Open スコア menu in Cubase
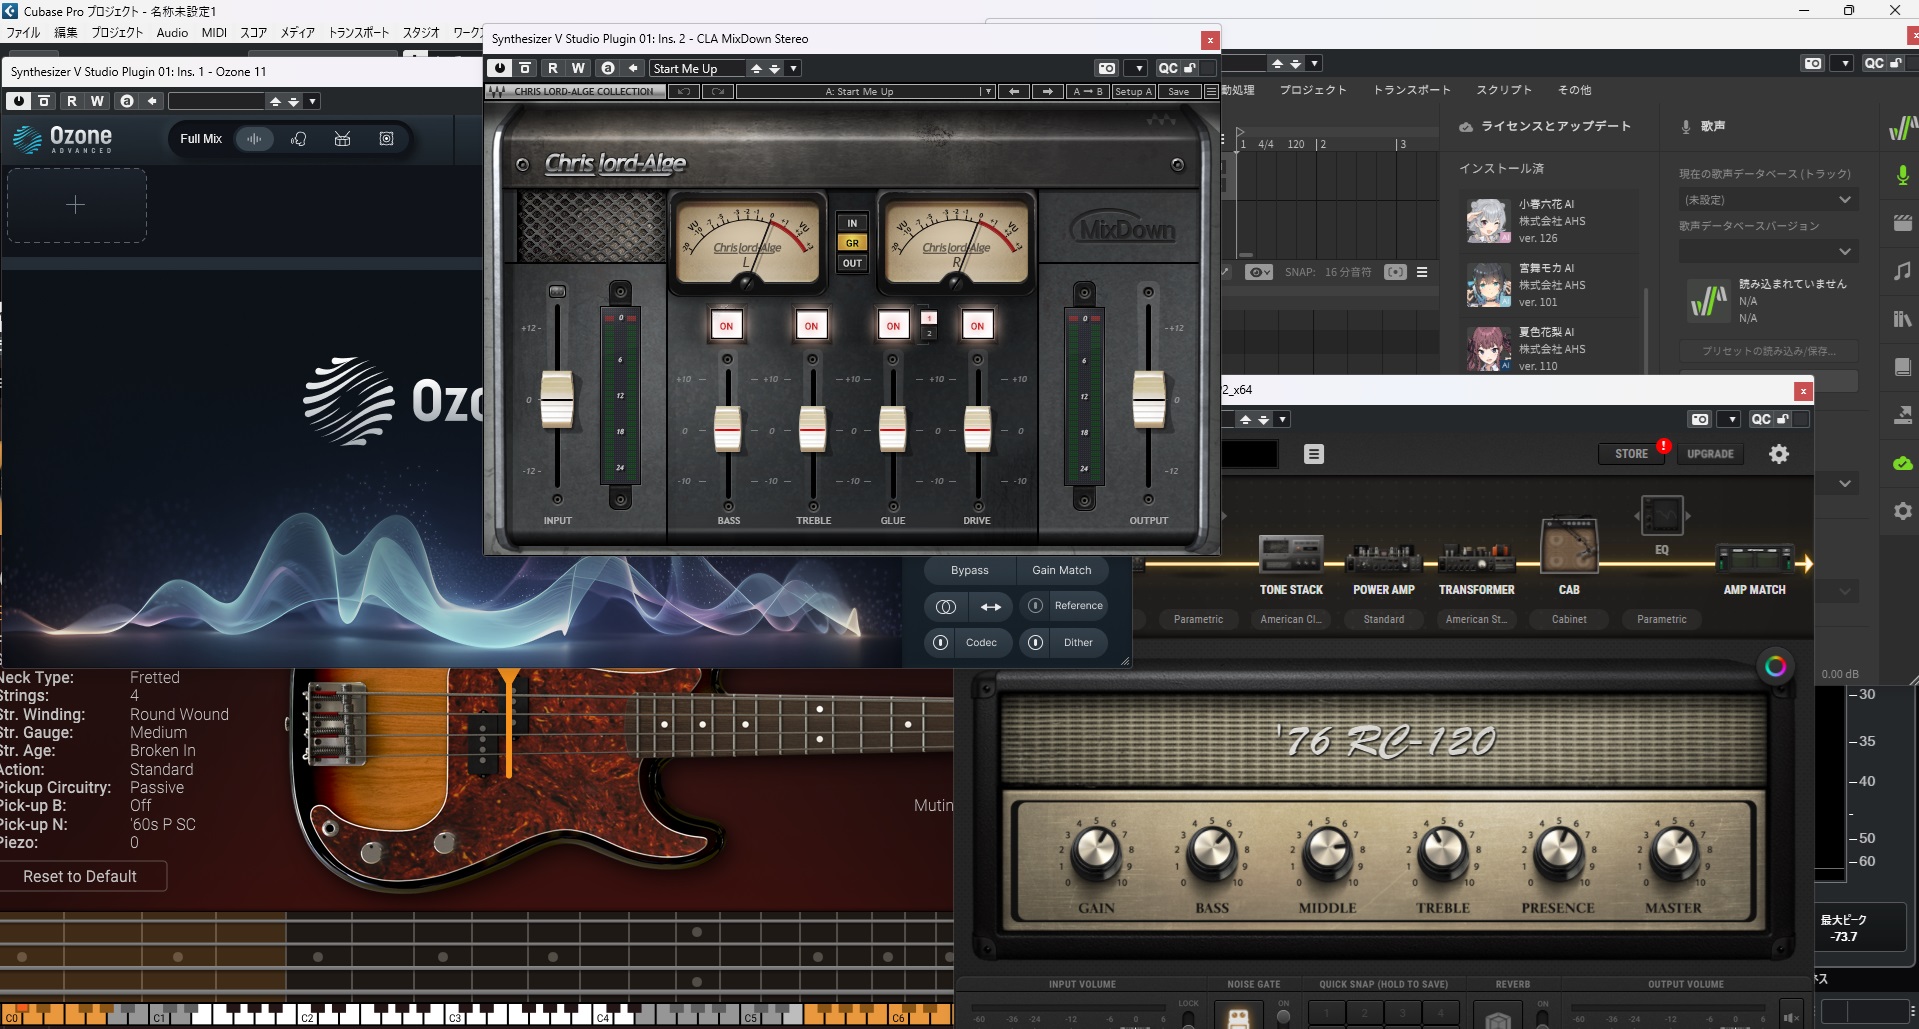The height and width of the screenshot is (1029, 1919). (x=253, y=32)
